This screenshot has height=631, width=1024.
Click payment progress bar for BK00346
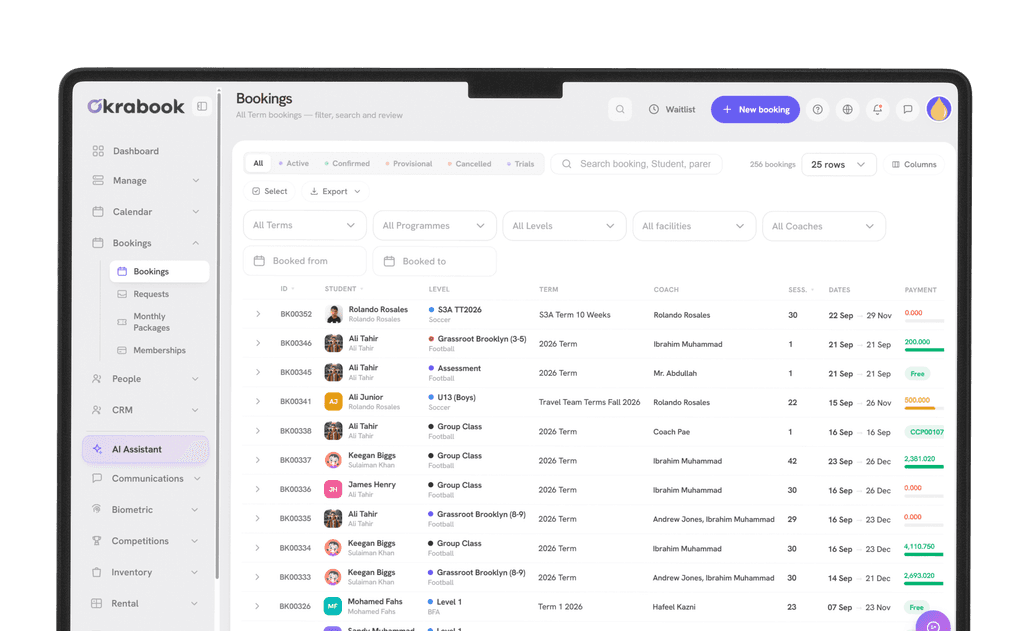point(924,350)
